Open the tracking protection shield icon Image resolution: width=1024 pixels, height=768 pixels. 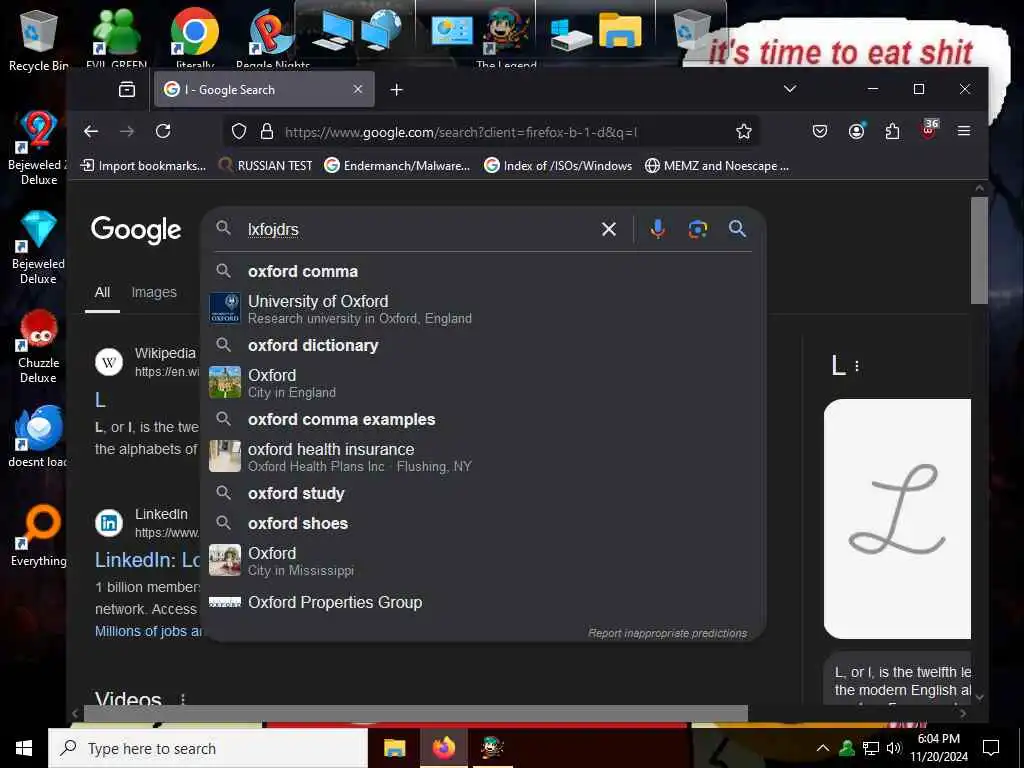(x=239, y=131)
